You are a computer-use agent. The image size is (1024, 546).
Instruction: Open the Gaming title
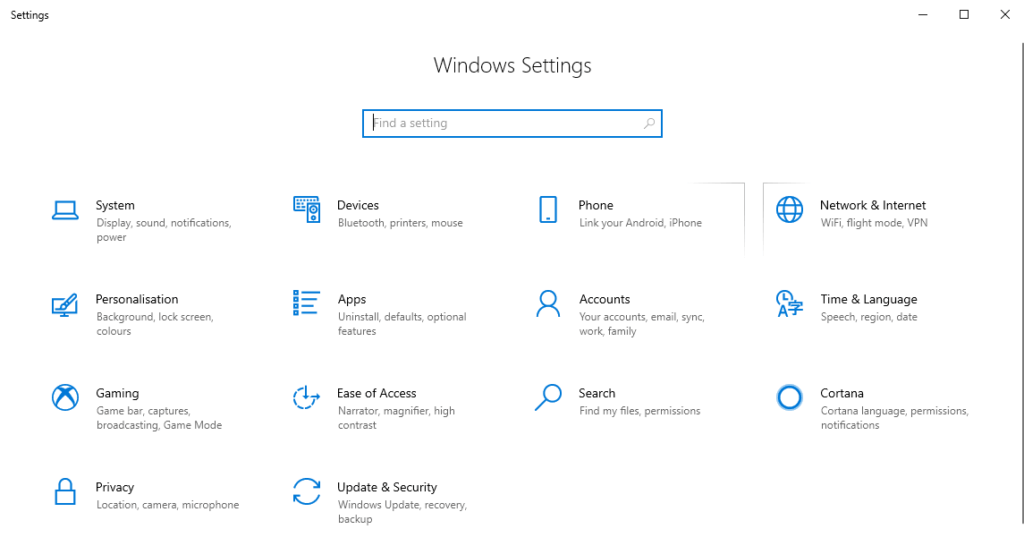point(117,393)
